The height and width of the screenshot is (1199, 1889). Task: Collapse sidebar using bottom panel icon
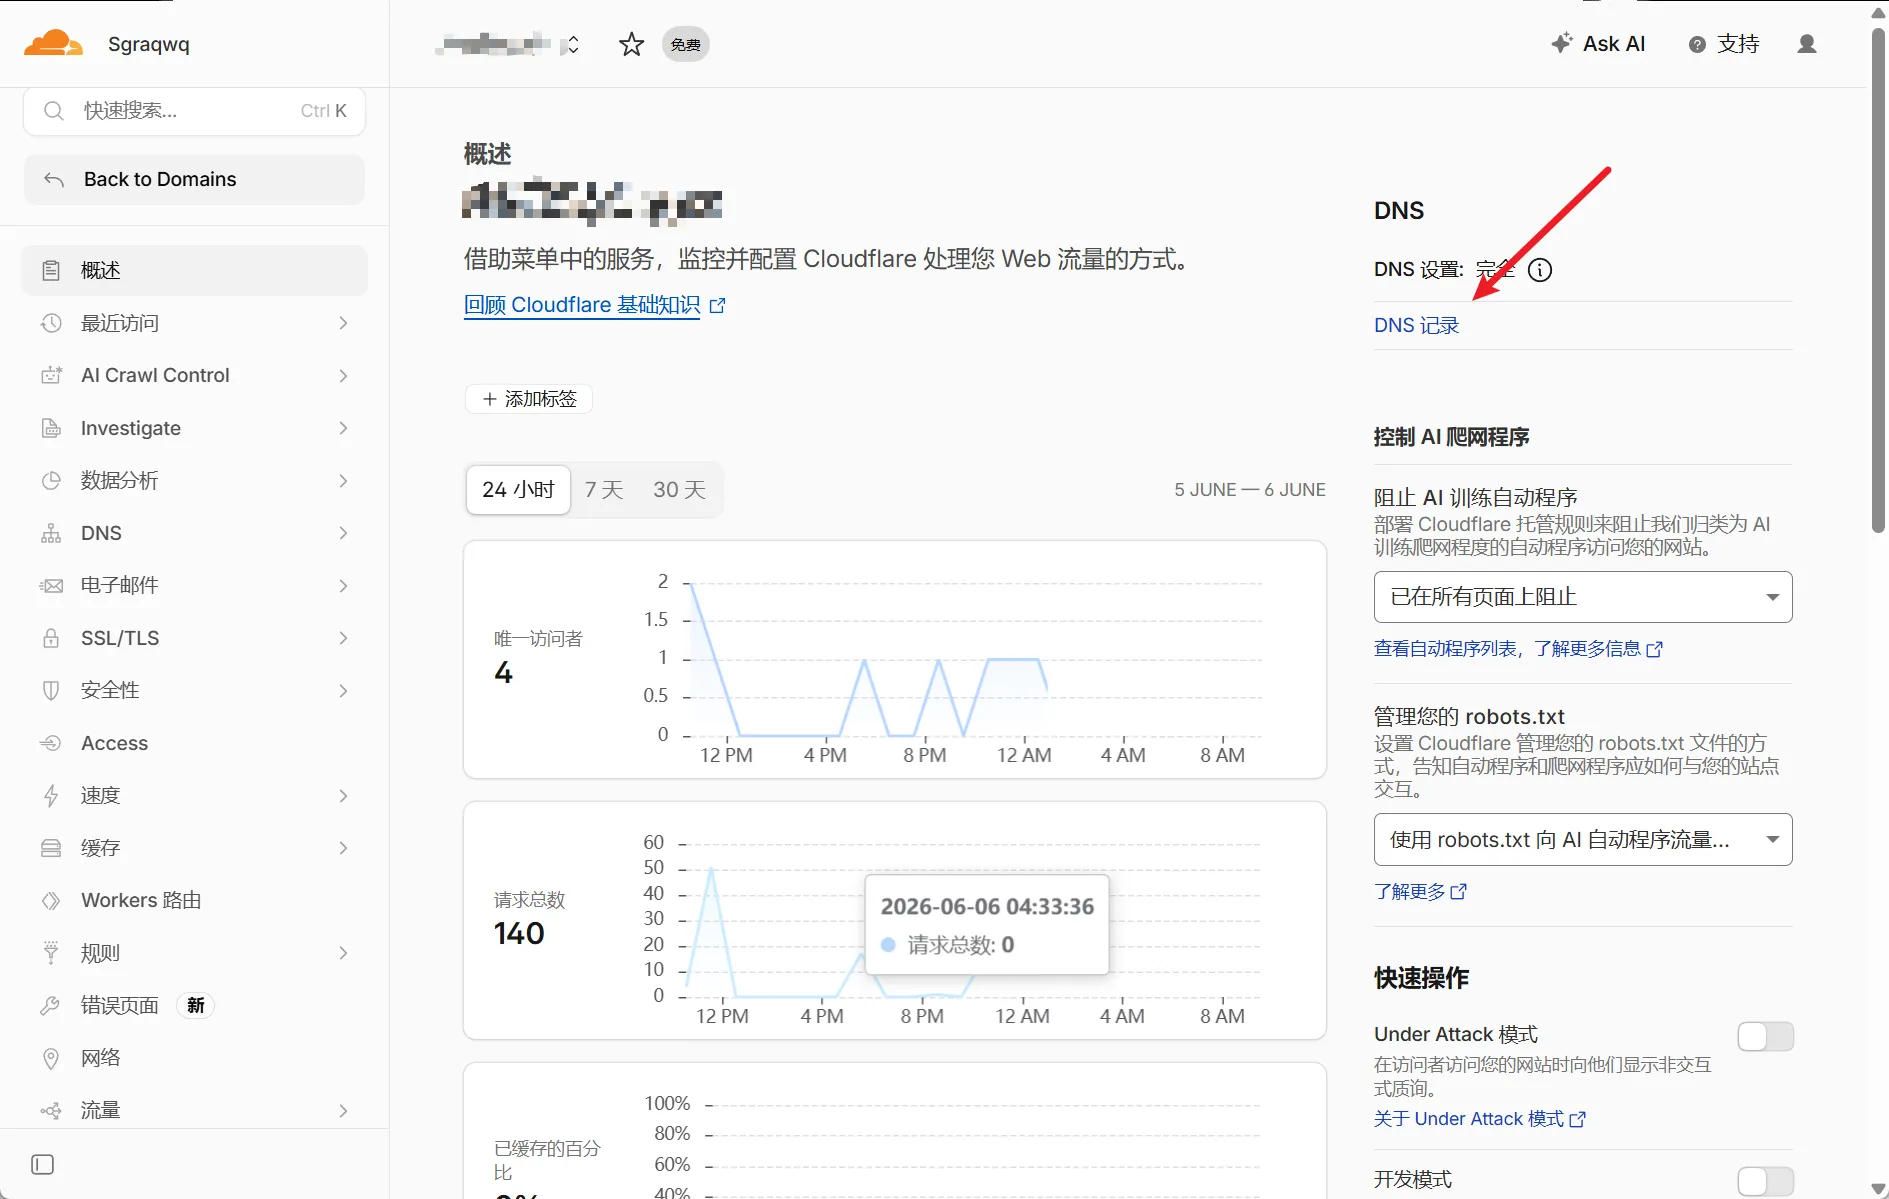pos(43,1164)
